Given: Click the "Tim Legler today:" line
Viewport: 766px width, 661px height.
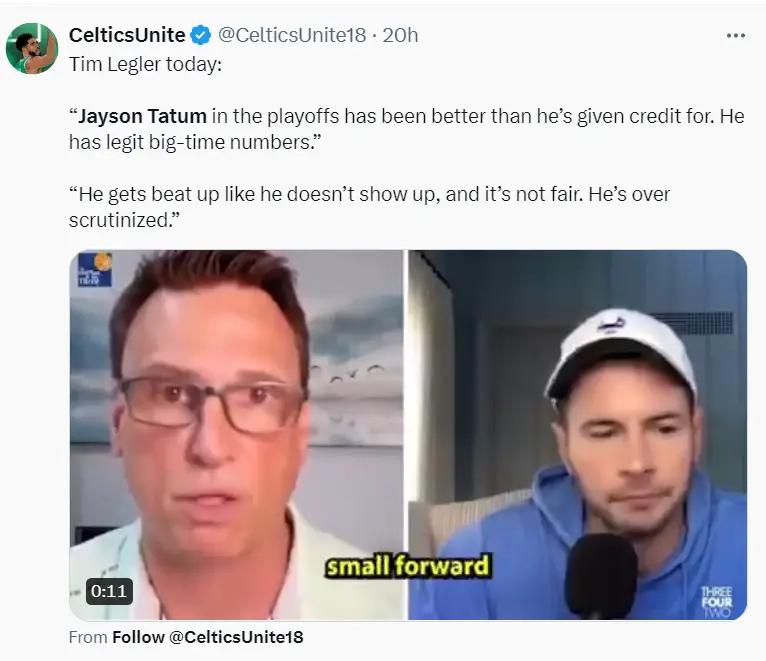Looking at the screenshot, I should click(x=145, y=64).
